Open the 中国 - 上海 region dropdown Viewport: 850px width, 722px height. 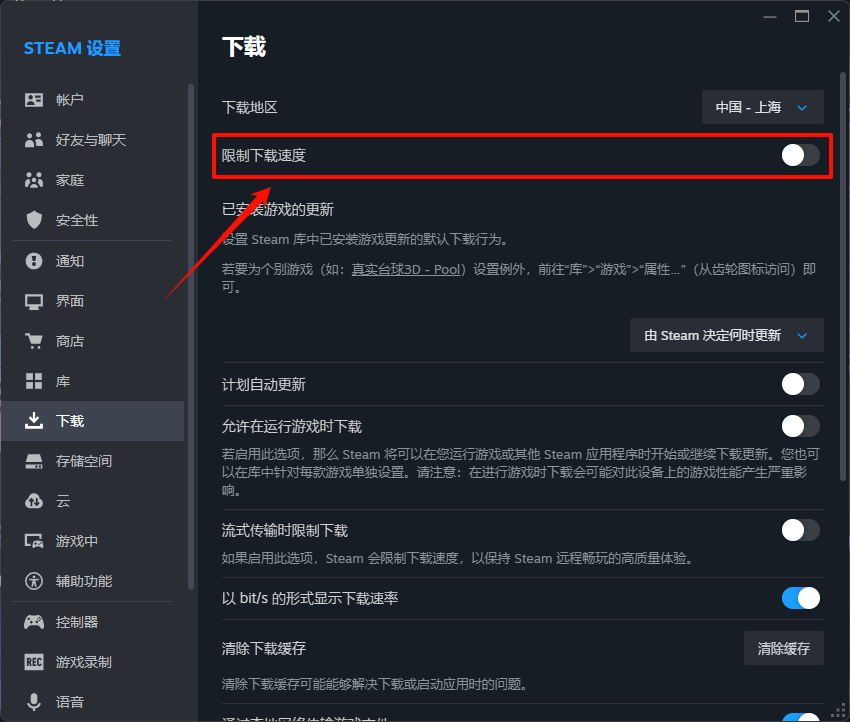coord(763,107)
